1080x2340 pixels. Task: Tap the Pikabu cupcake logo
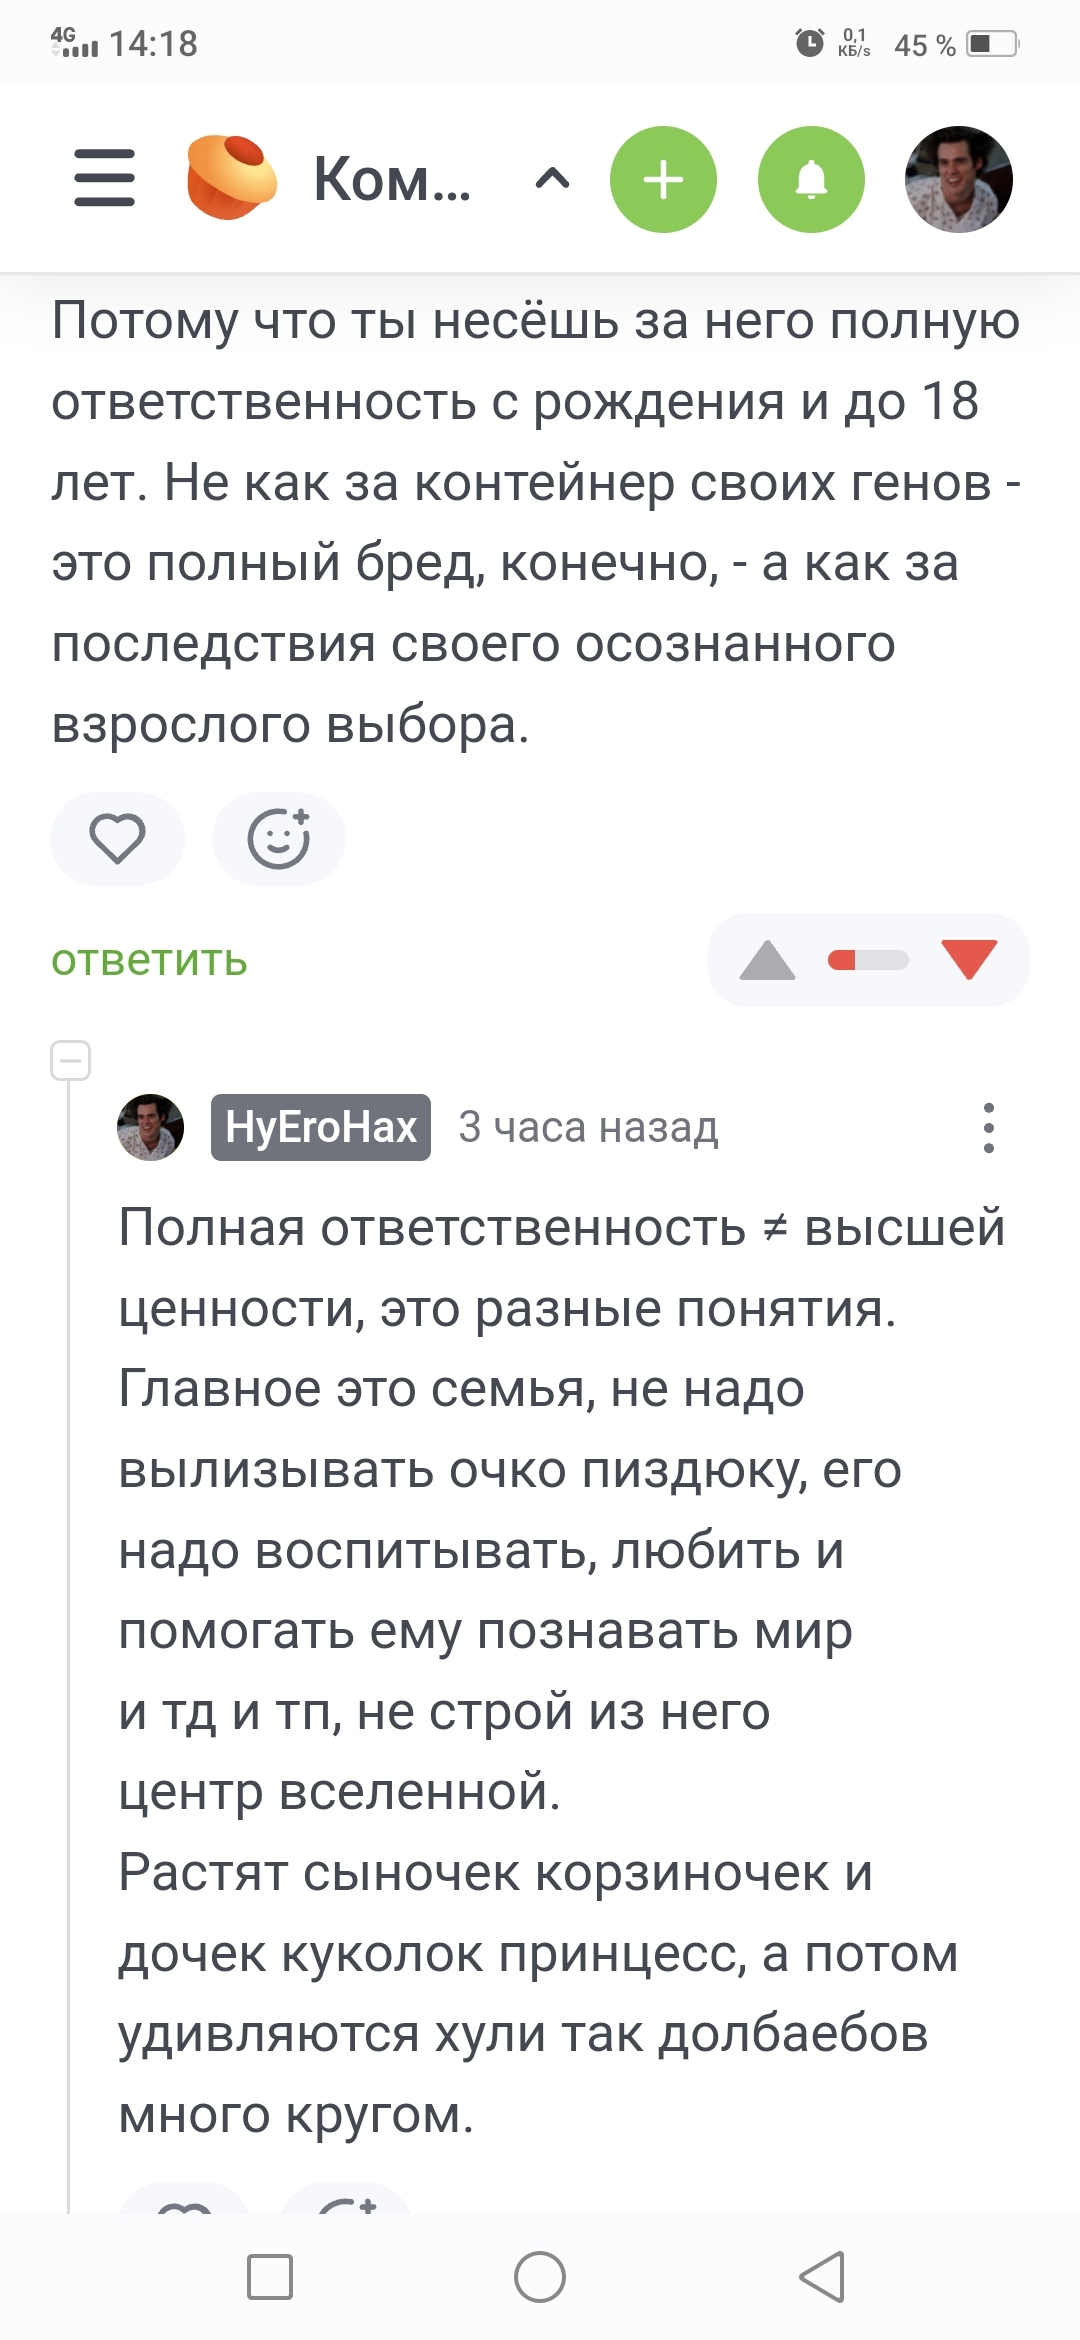click(232, 178)
